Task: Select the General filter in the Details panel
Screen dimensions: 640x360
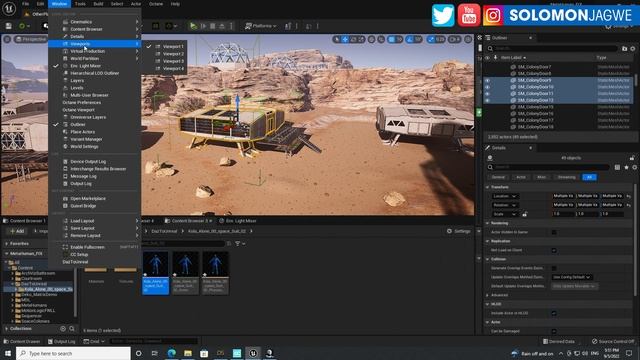Action: click(498, 177)
